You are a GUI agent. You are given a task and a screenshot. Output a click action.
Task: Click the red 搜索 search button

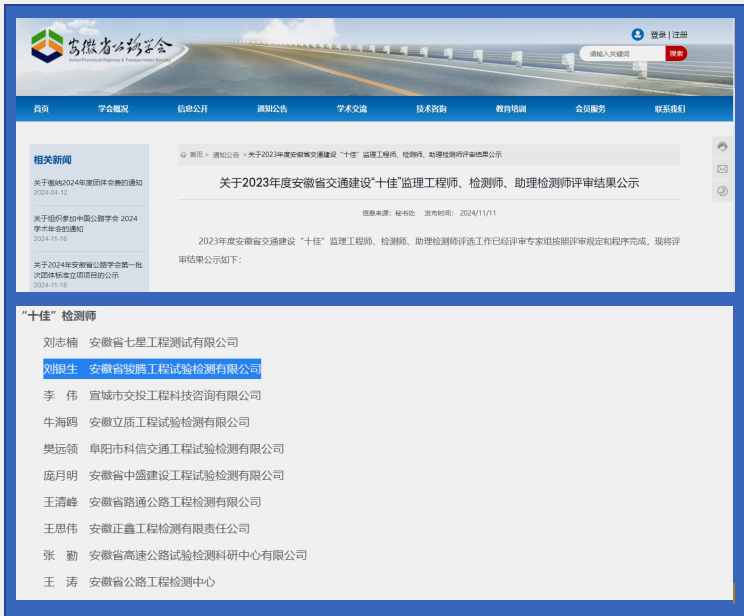click(676, 54)
